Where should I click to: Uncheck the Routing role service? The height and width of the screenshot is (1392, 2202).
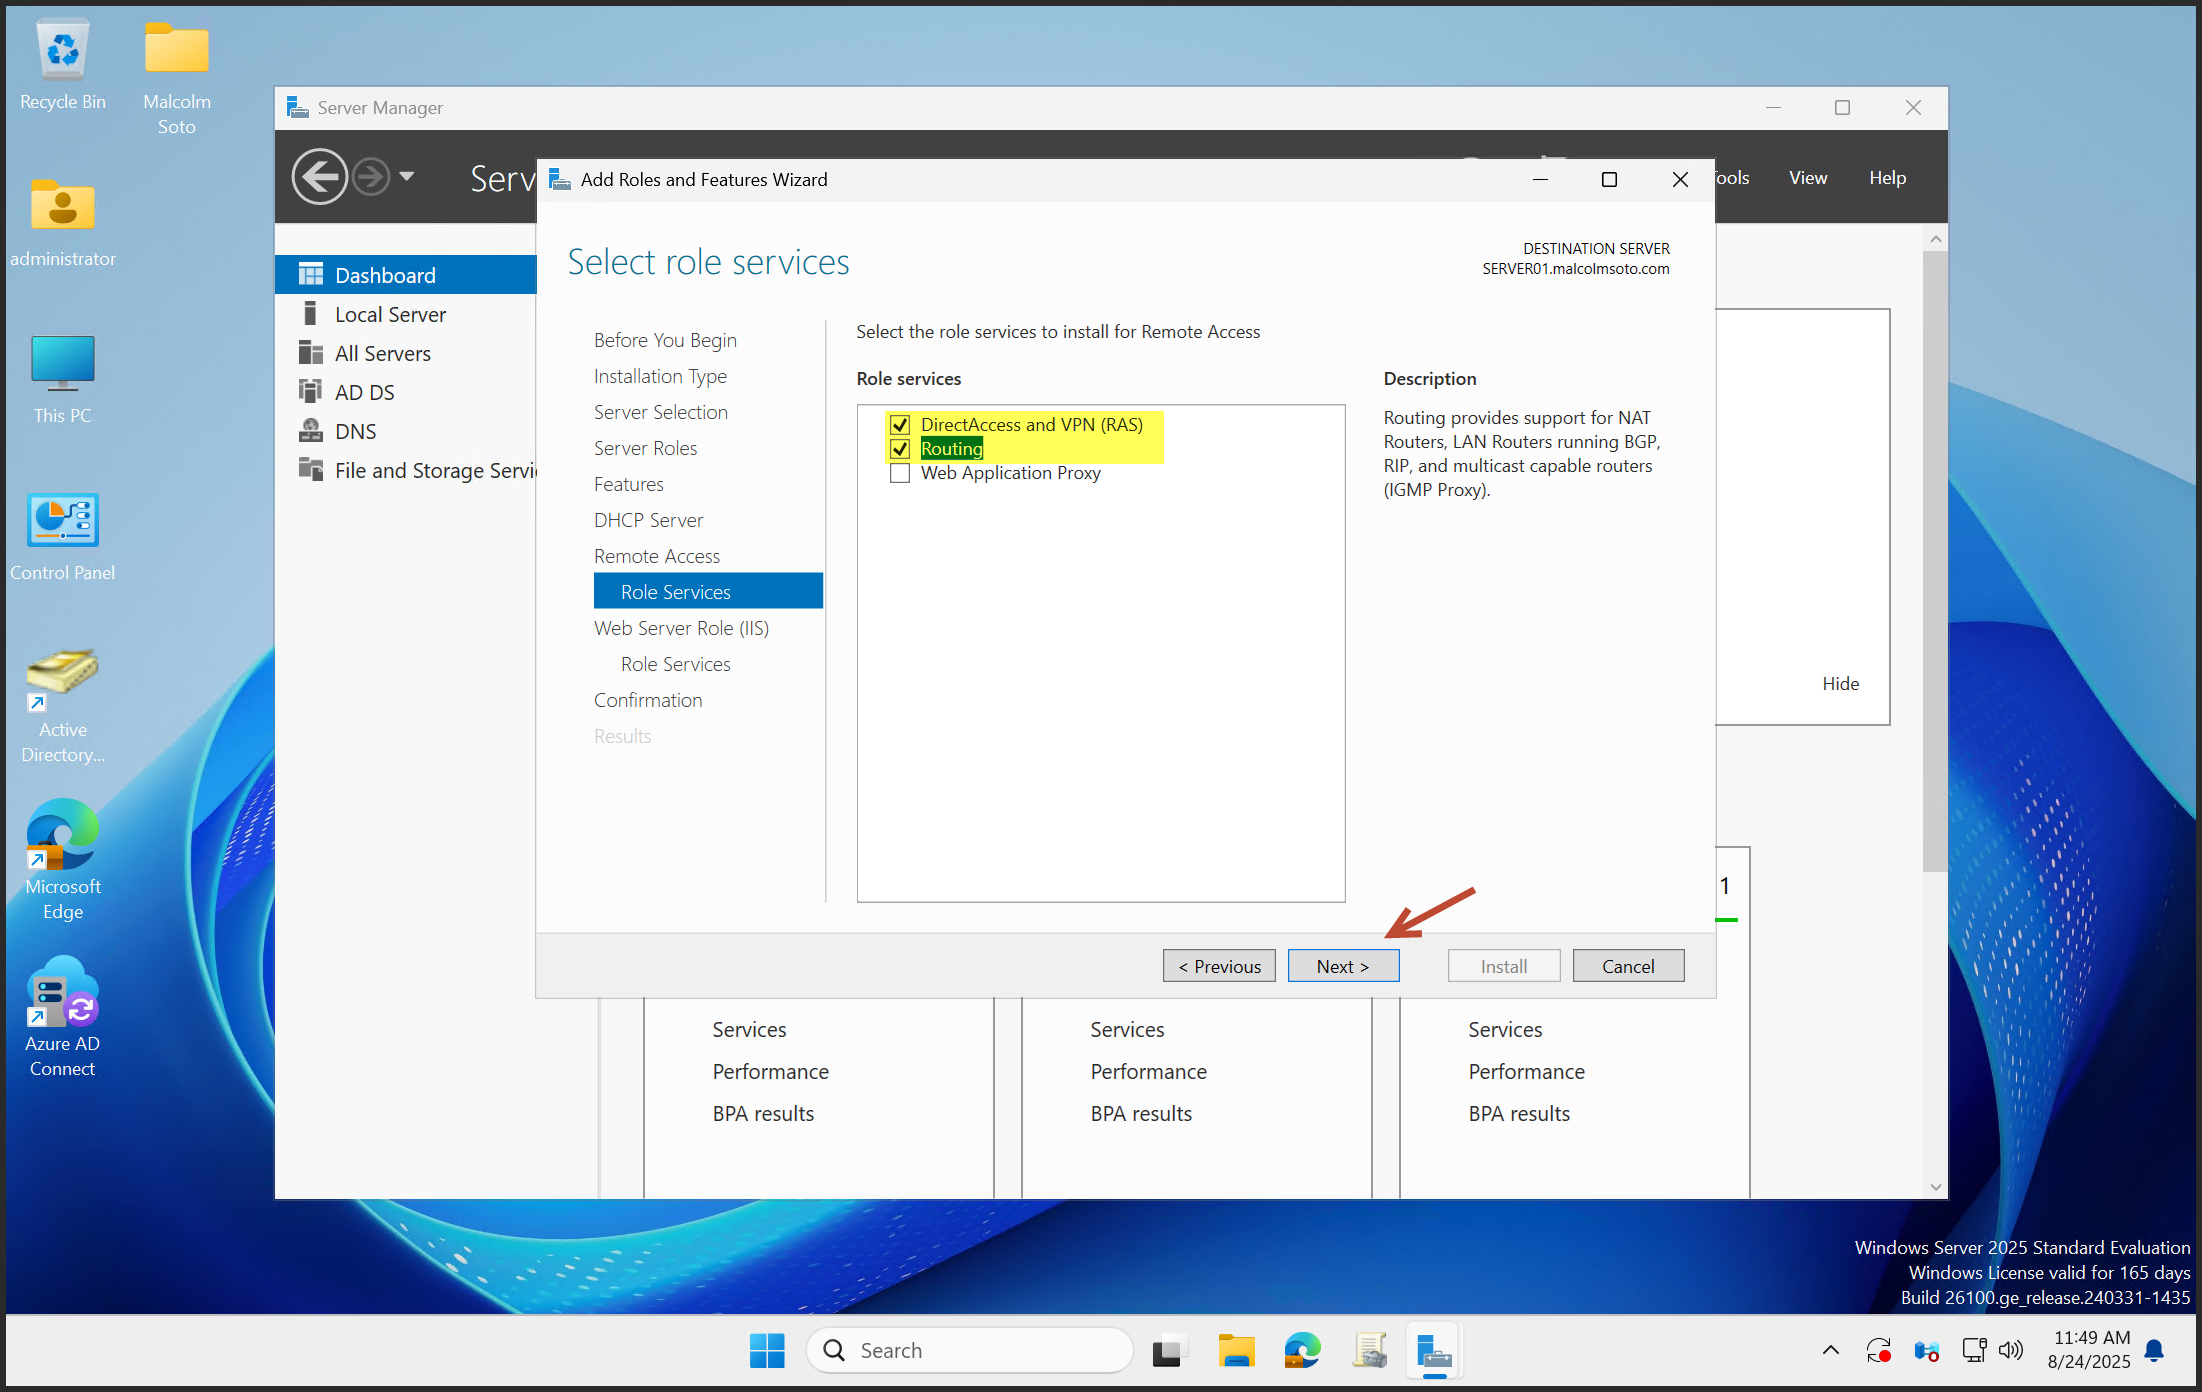pos(899,449)
